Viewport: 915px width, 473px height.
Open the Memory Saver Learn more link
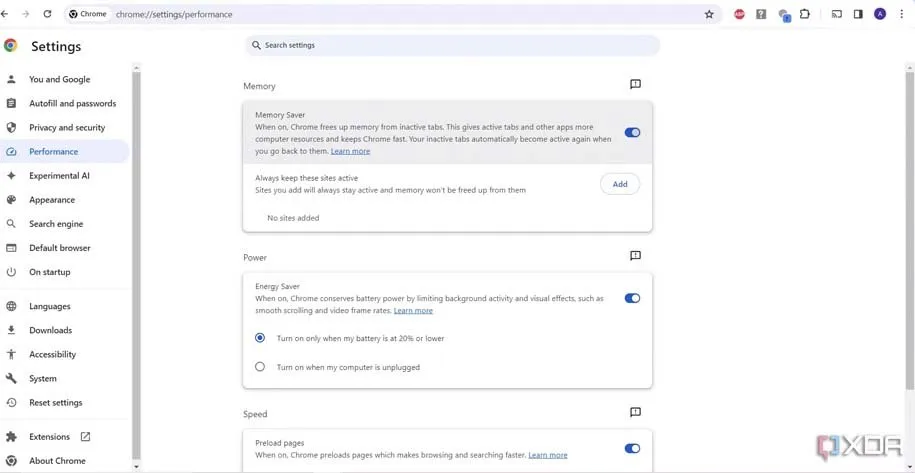[350, 151]
